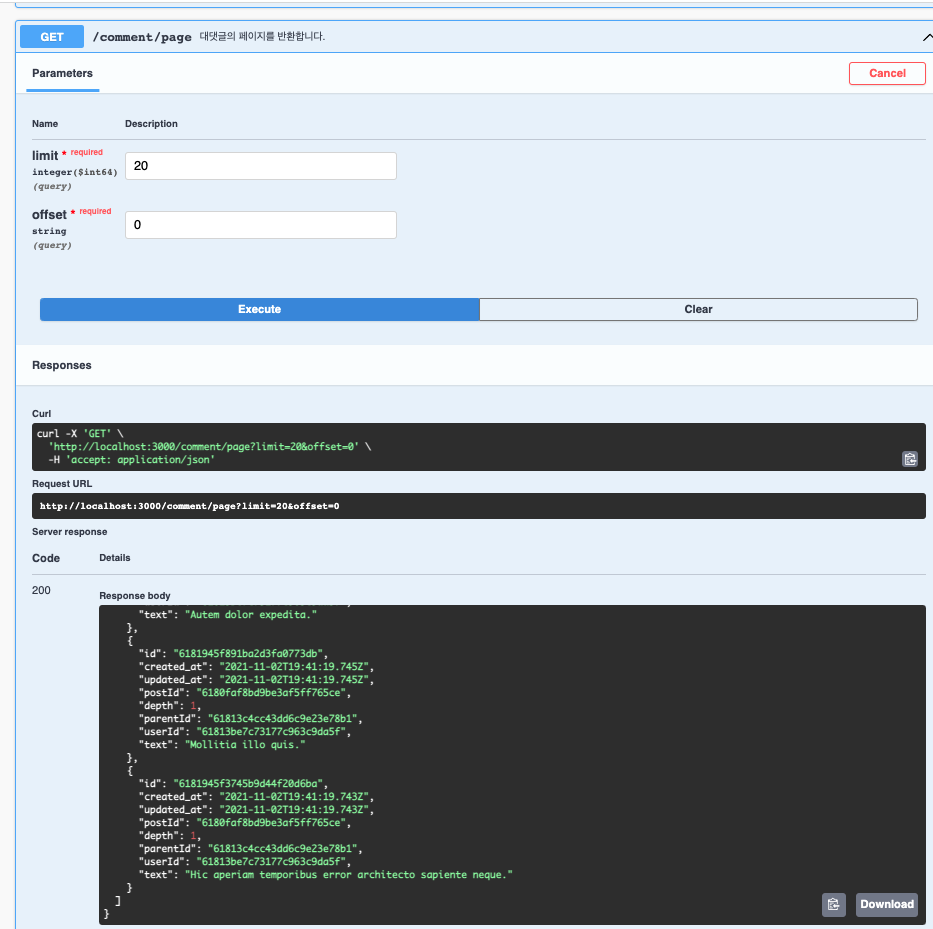The height and width of the screenshot is (929, 933).
Task: Select the offset parameter input box
Action: (260, 224)
